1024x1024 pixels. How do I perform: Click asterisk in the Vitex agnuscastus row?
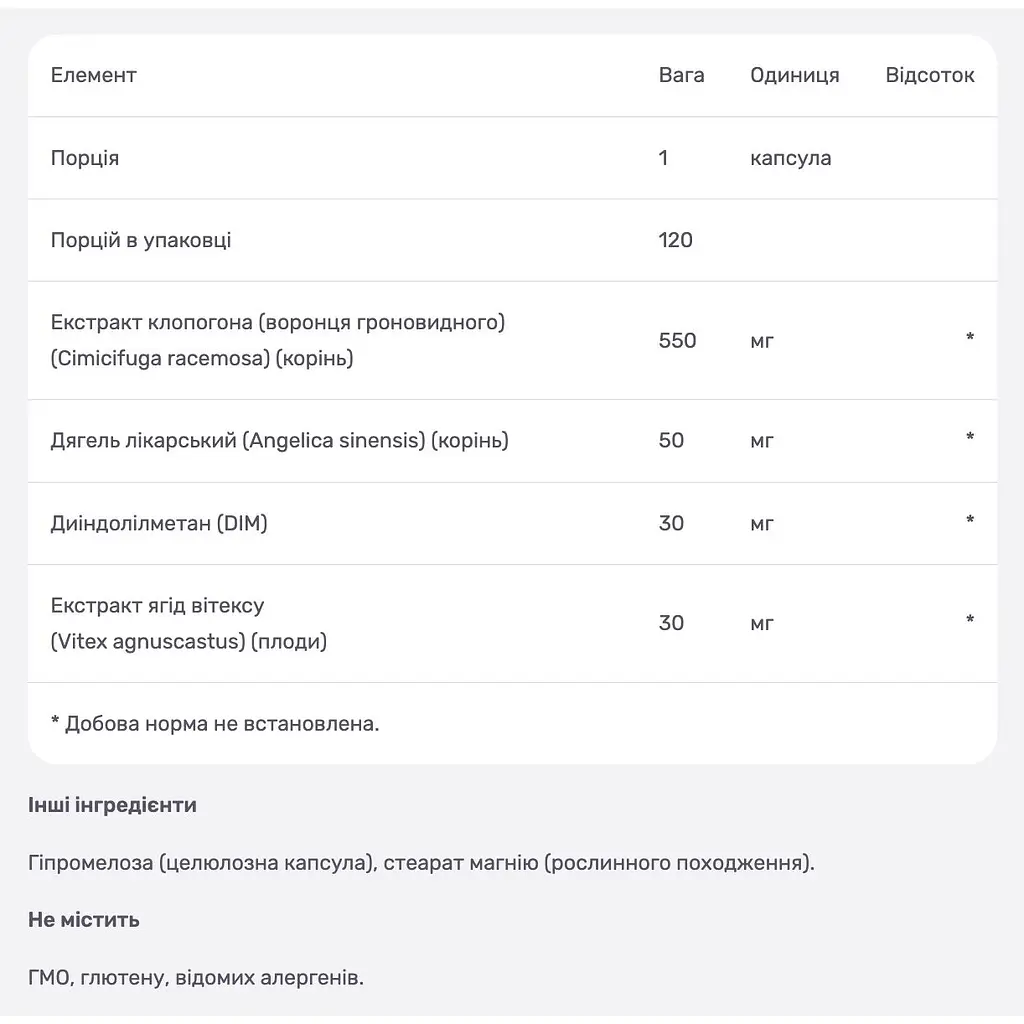click(x=970, y=620)
